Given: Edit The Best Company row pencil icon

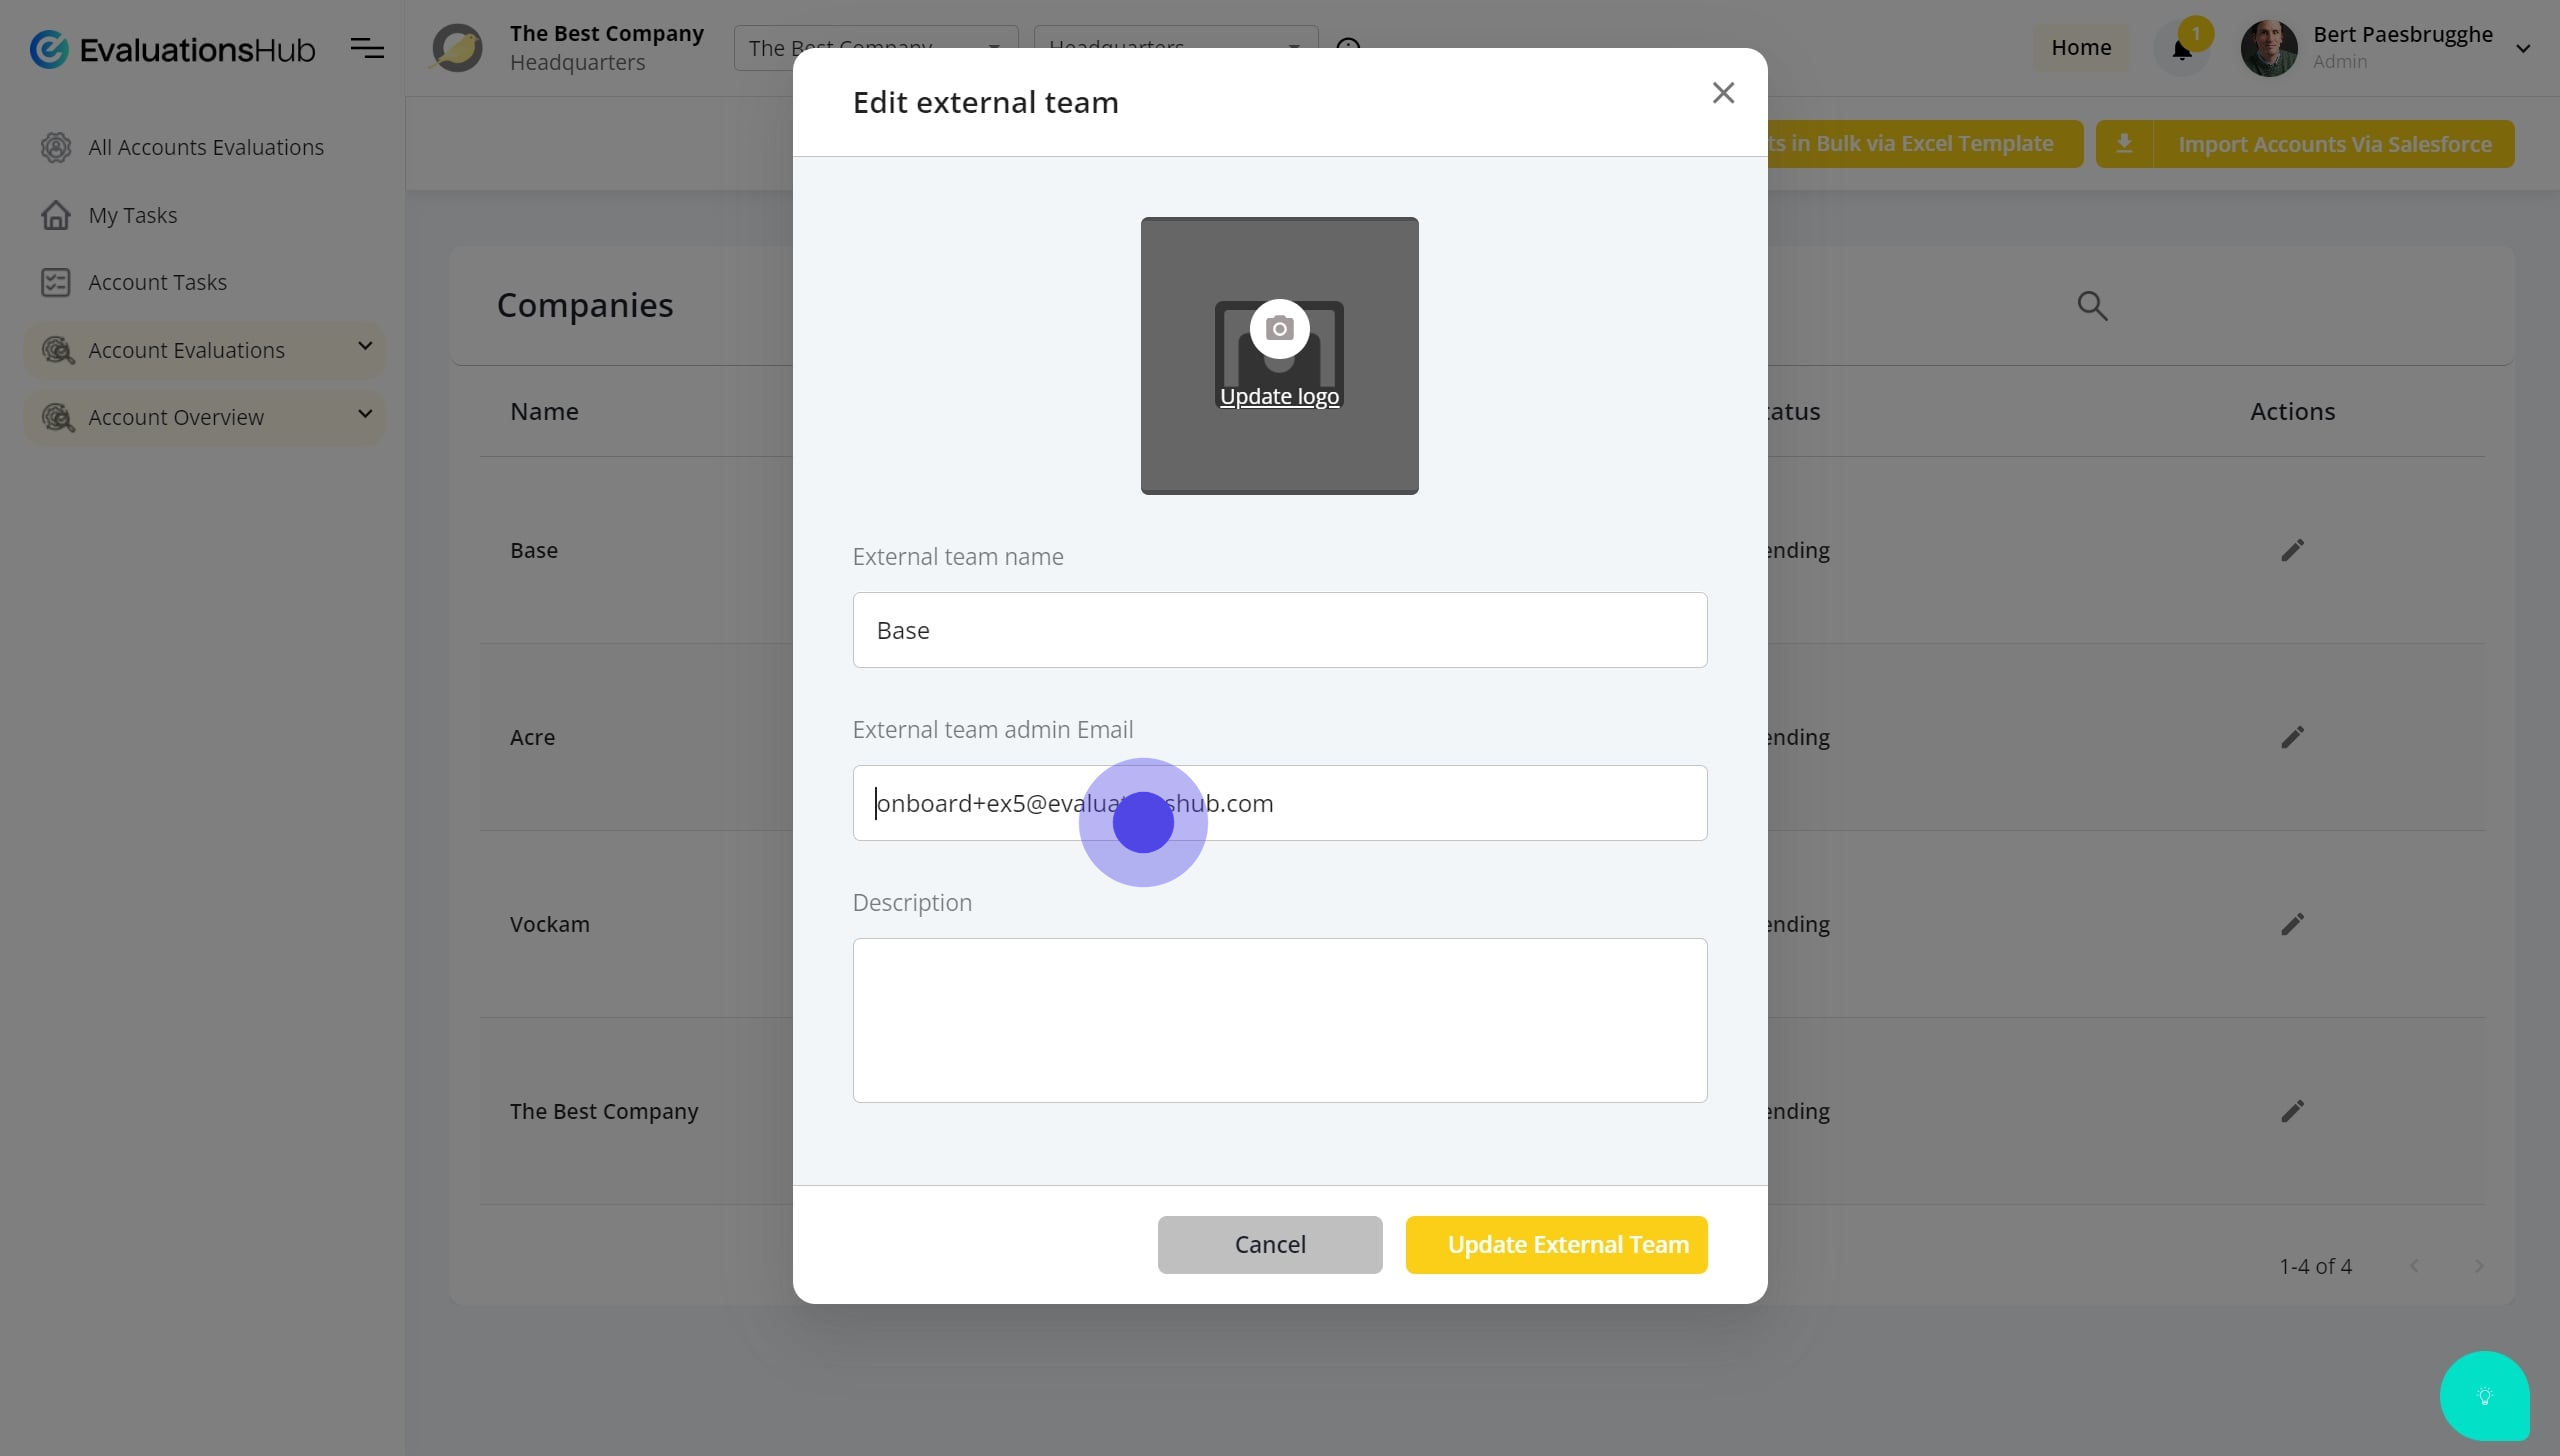Looking at the screenshot, I should (2292, 1112).
